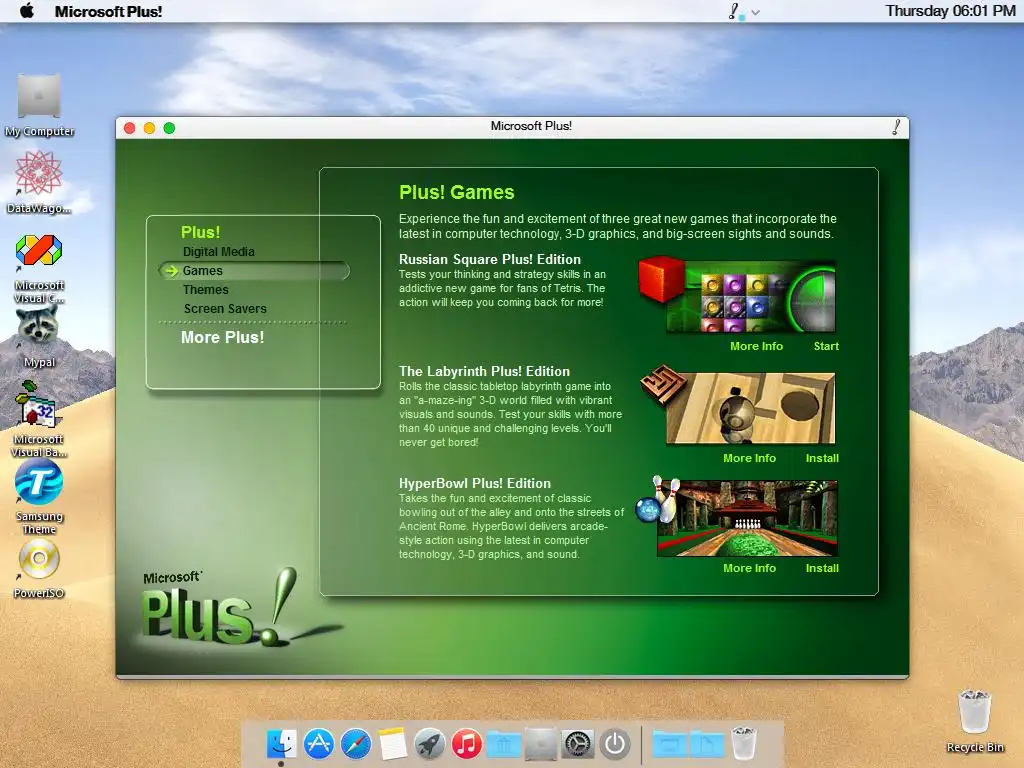Click the exclamation icon in window title bar

[897, 127]
